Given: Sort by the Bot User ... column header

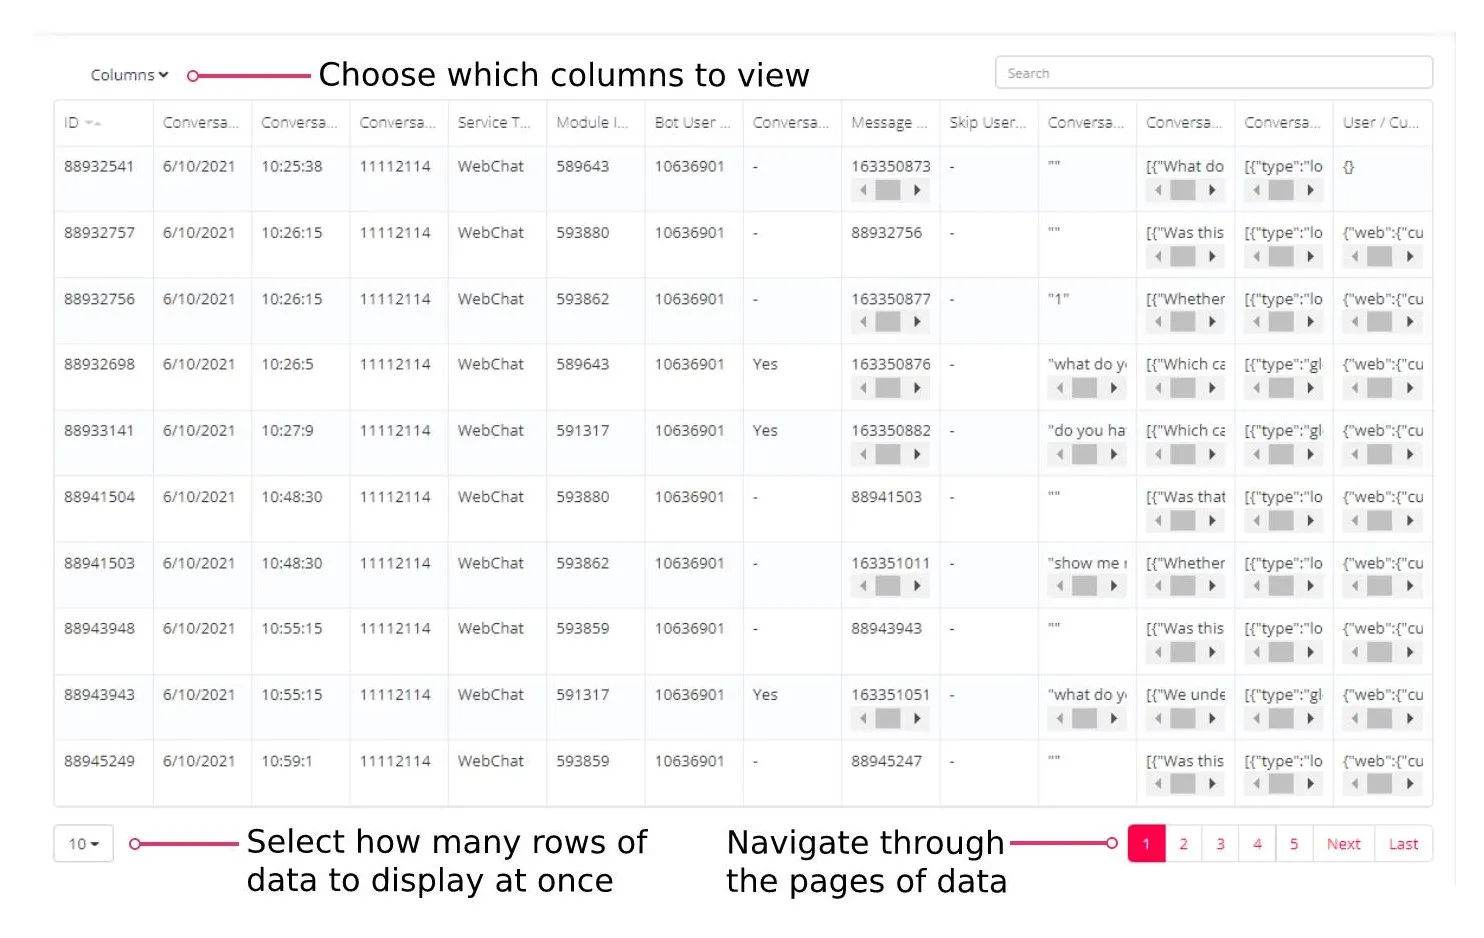Looking at the screenshot, I should [x=692, y=122].
